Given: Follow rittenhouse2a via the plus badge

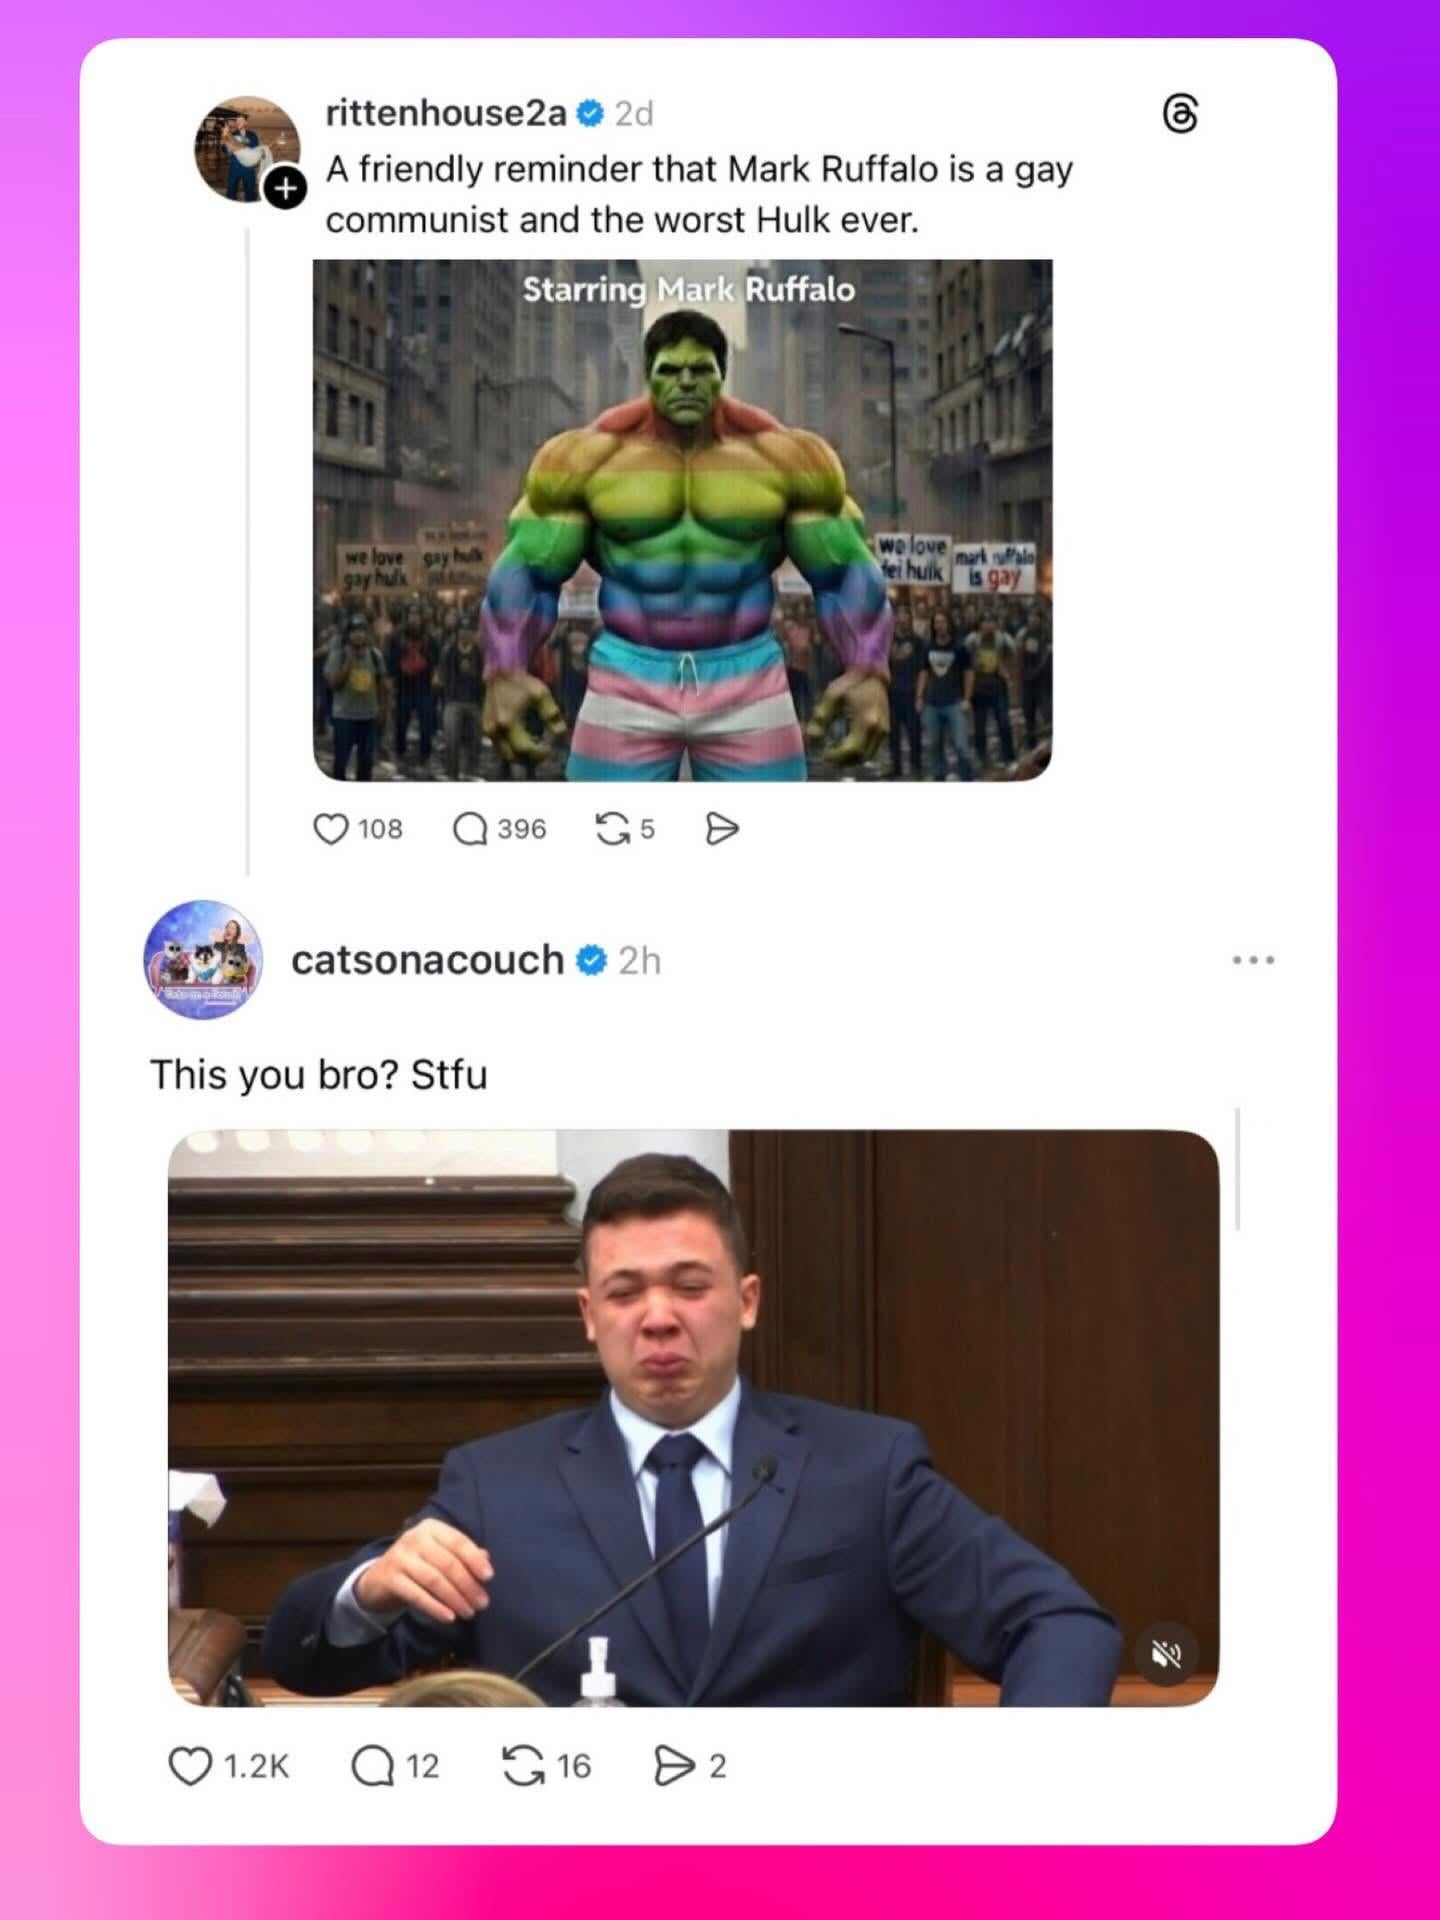Looking at the screenshot, I should [x=285, y=187].
